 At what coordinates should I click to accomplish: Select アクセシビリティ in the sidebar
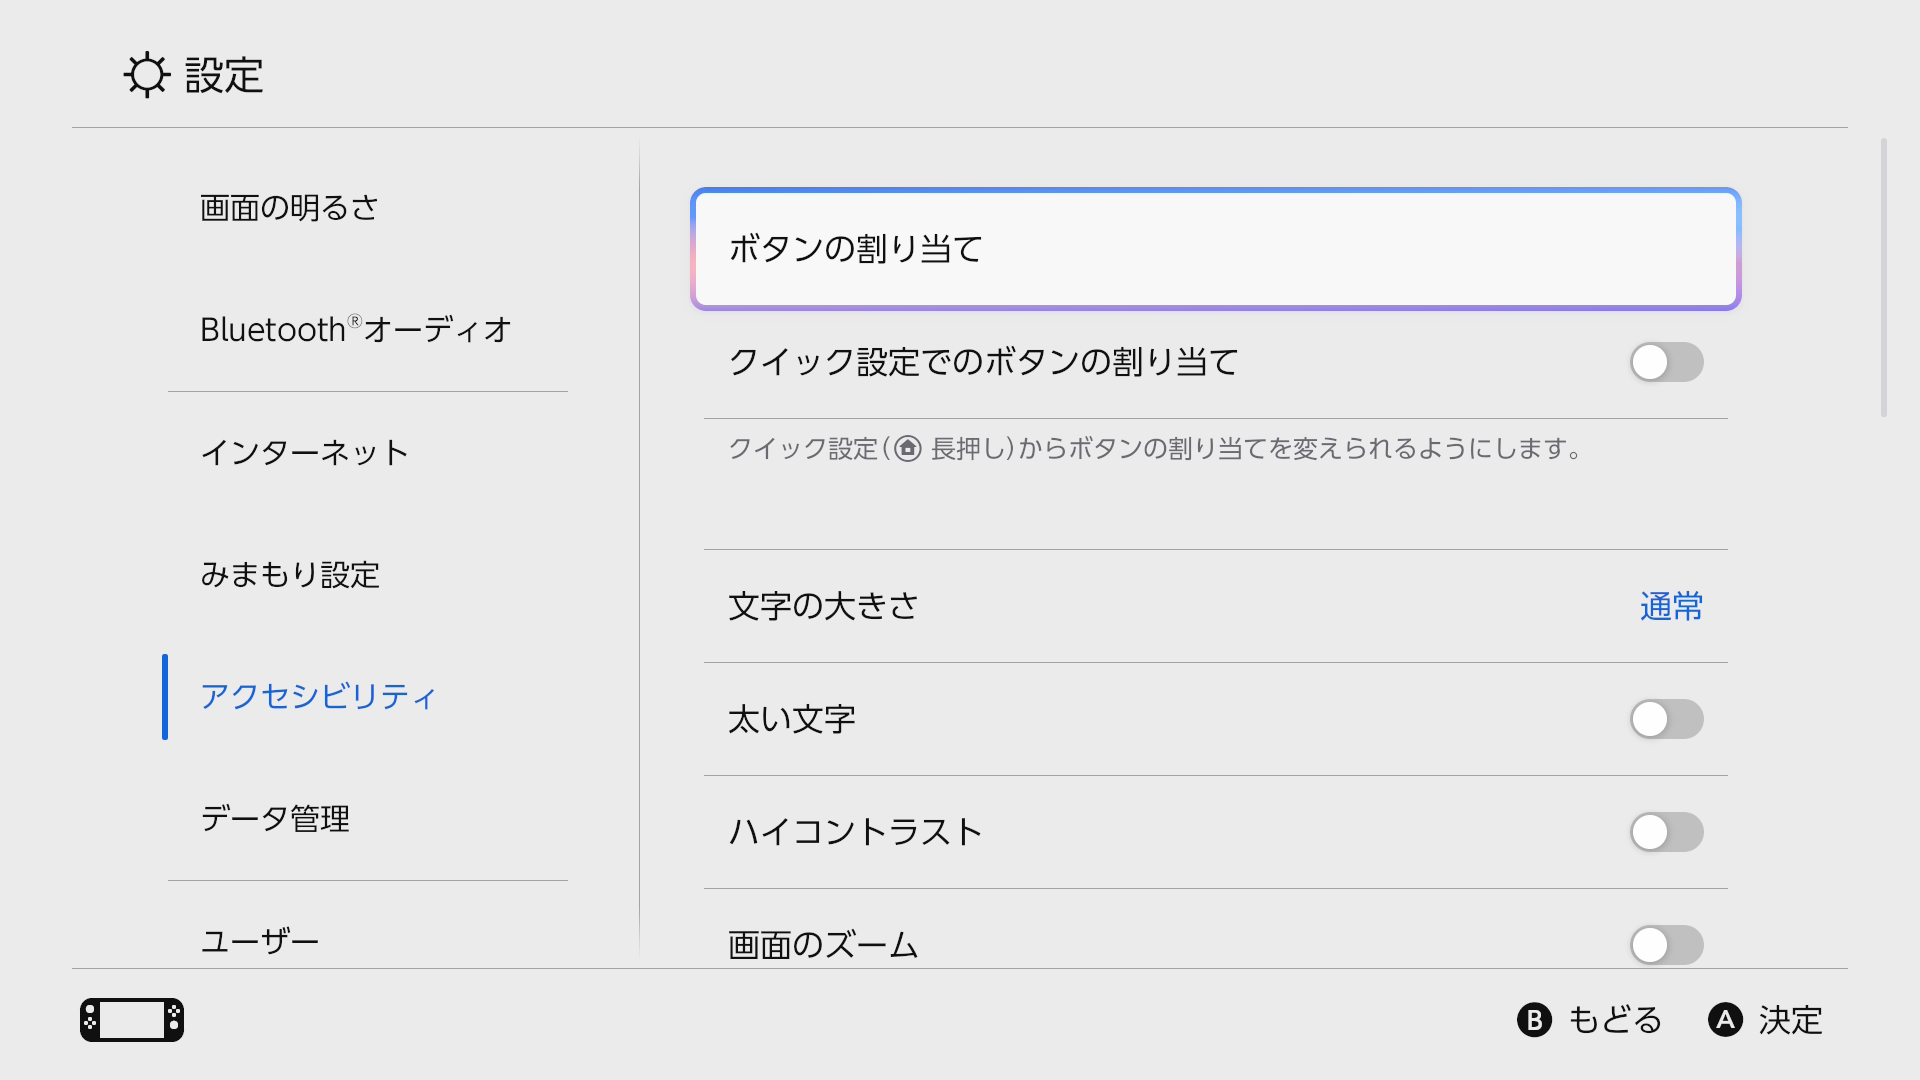[x=318, y=698]
